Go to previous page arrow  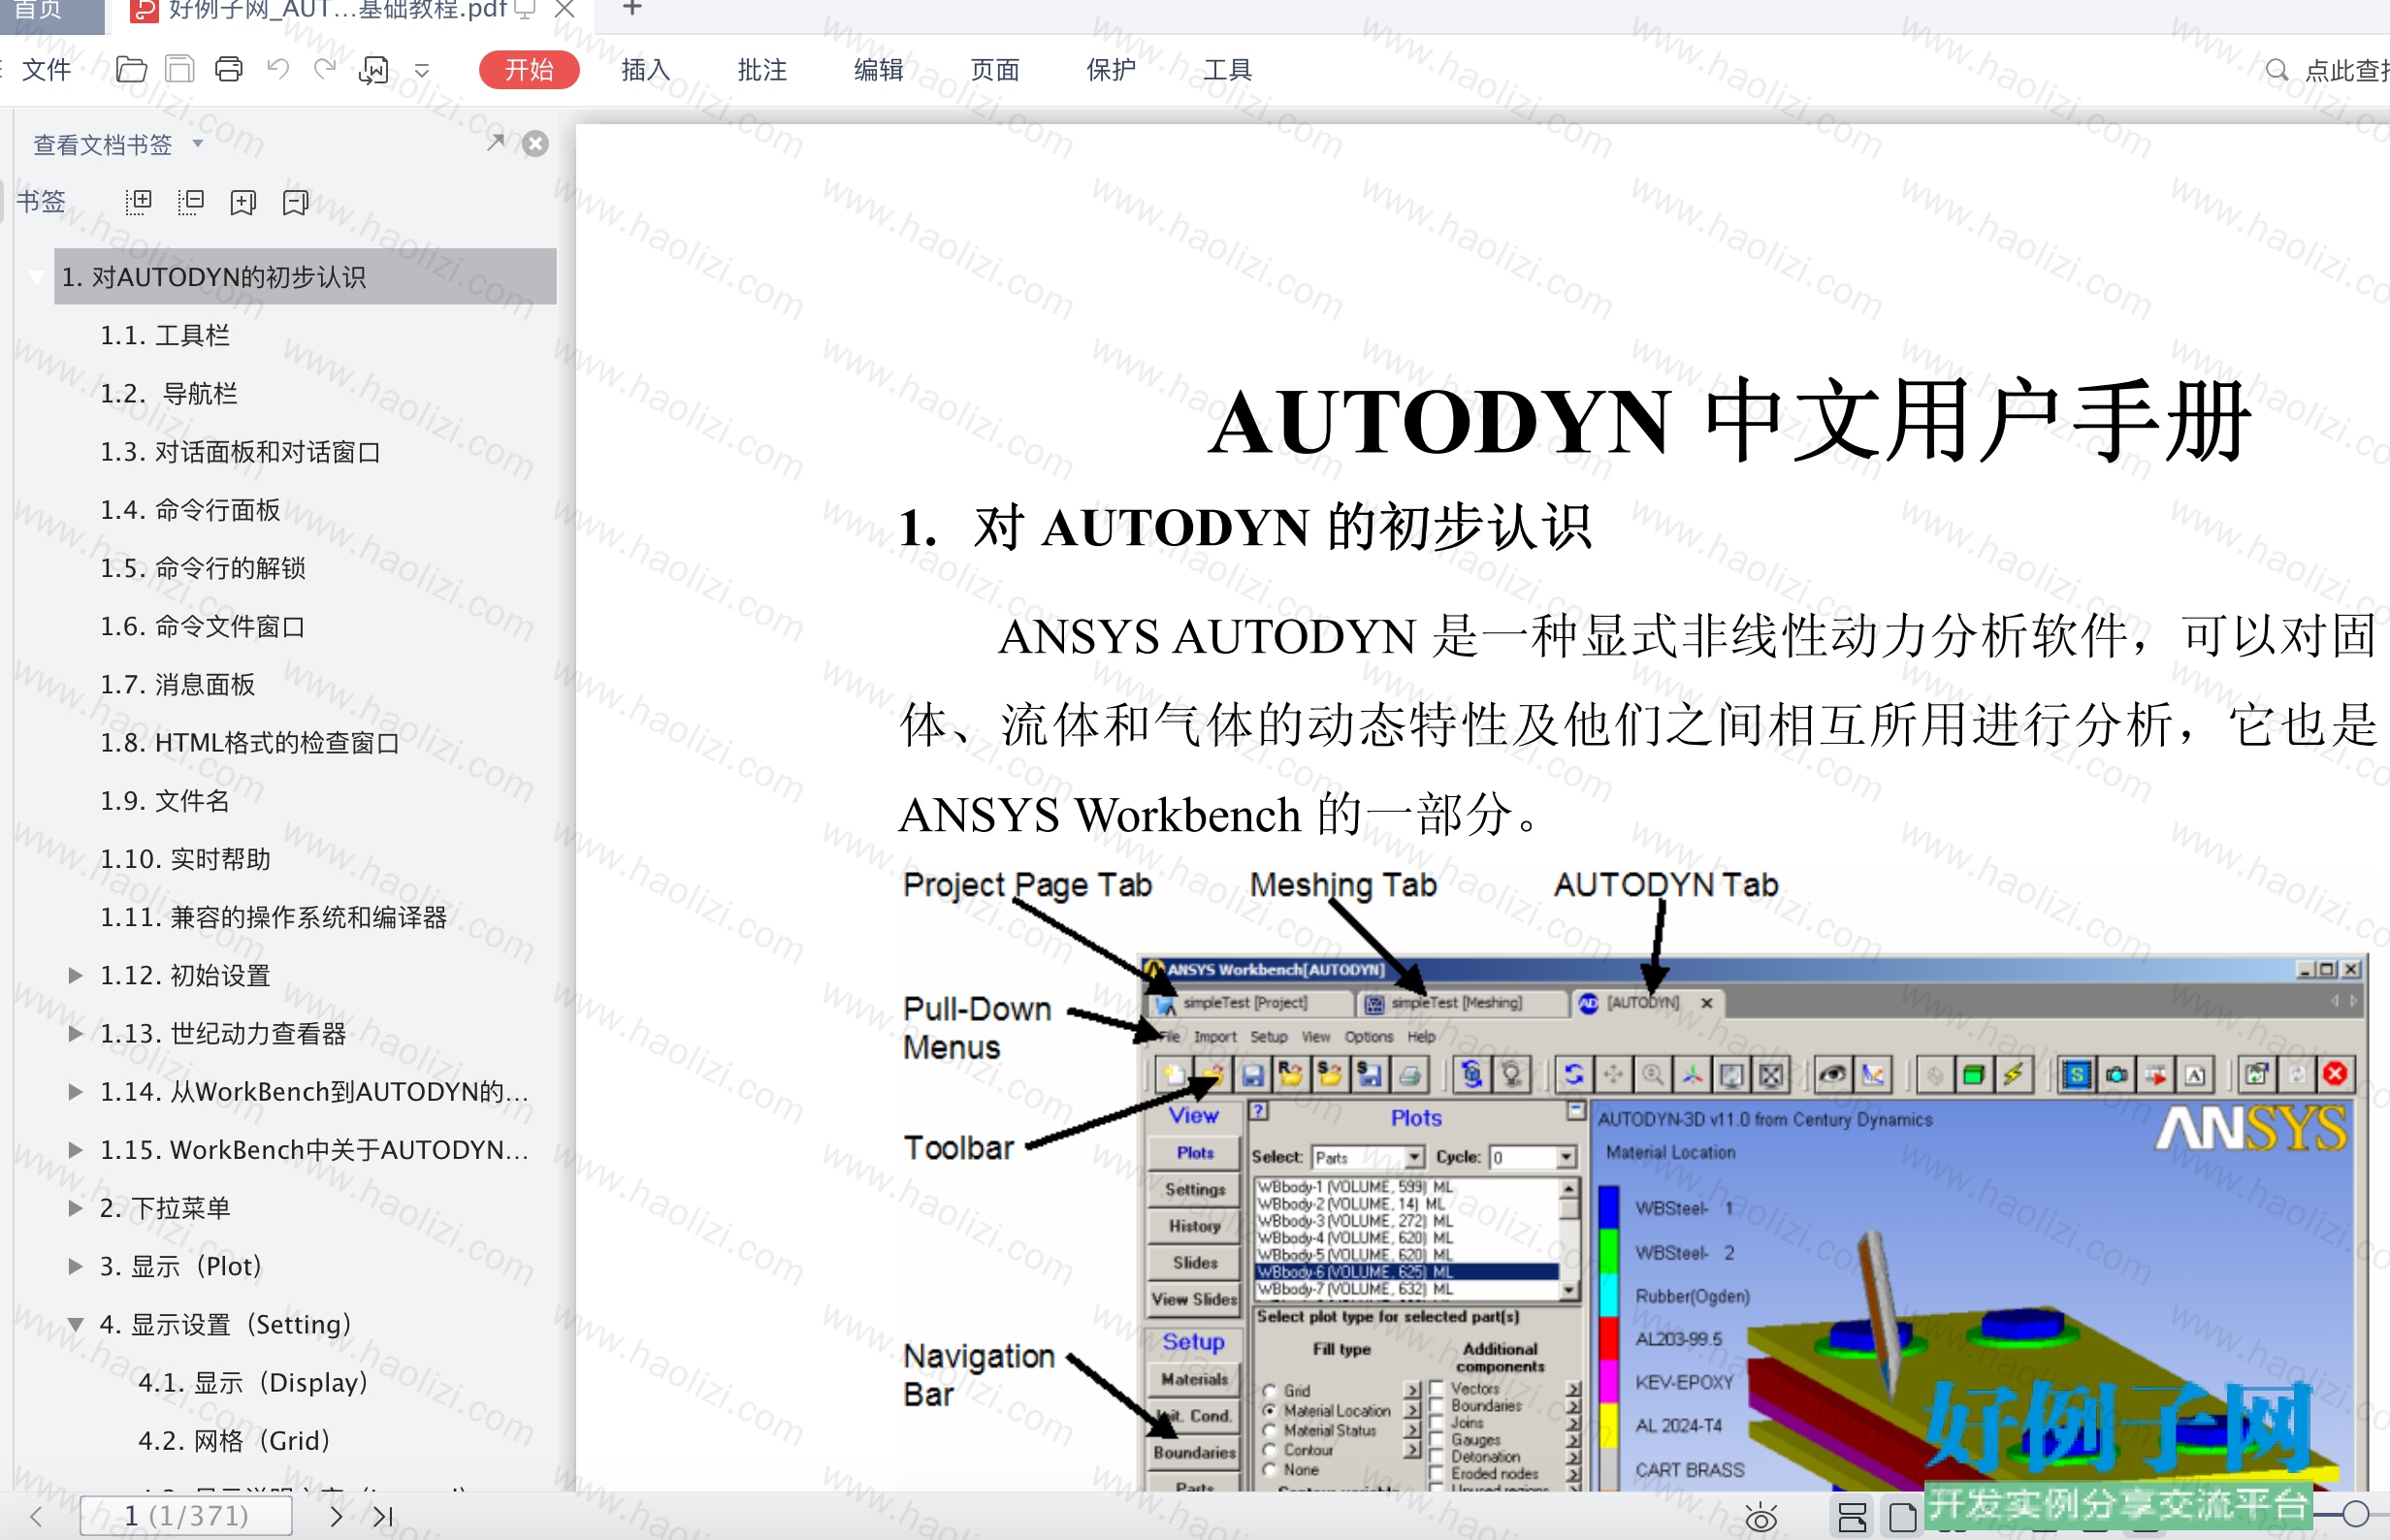[x=36, y=1516]
